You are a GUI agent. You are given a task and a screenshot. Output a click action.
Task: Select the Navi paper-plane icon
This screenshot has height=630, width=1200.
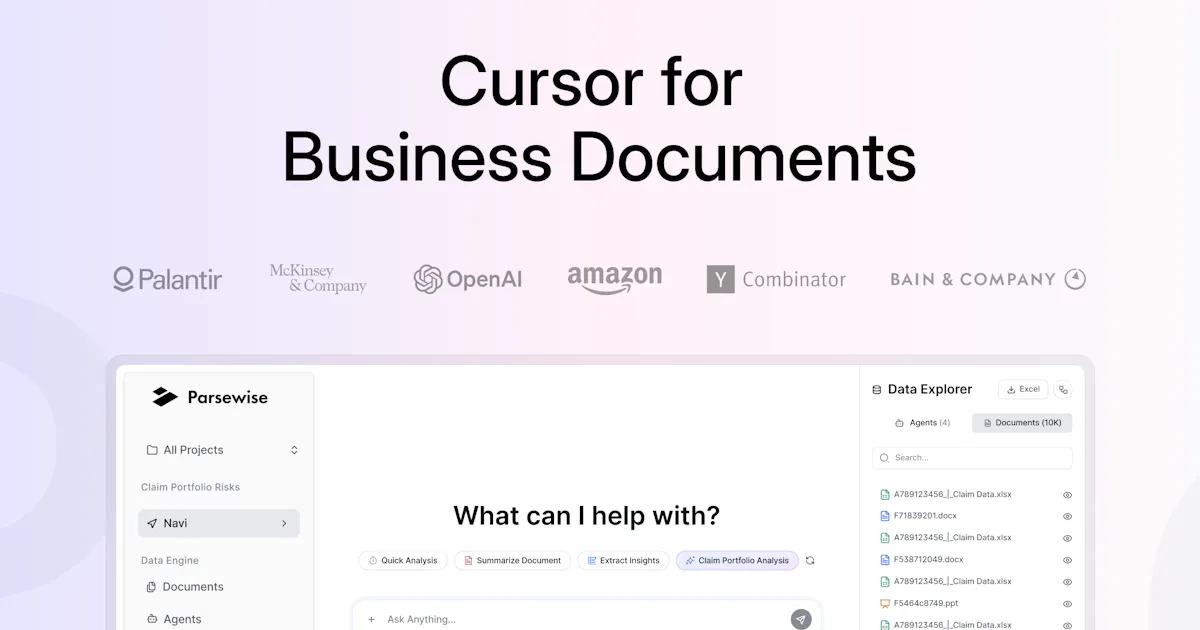point(152,523)
